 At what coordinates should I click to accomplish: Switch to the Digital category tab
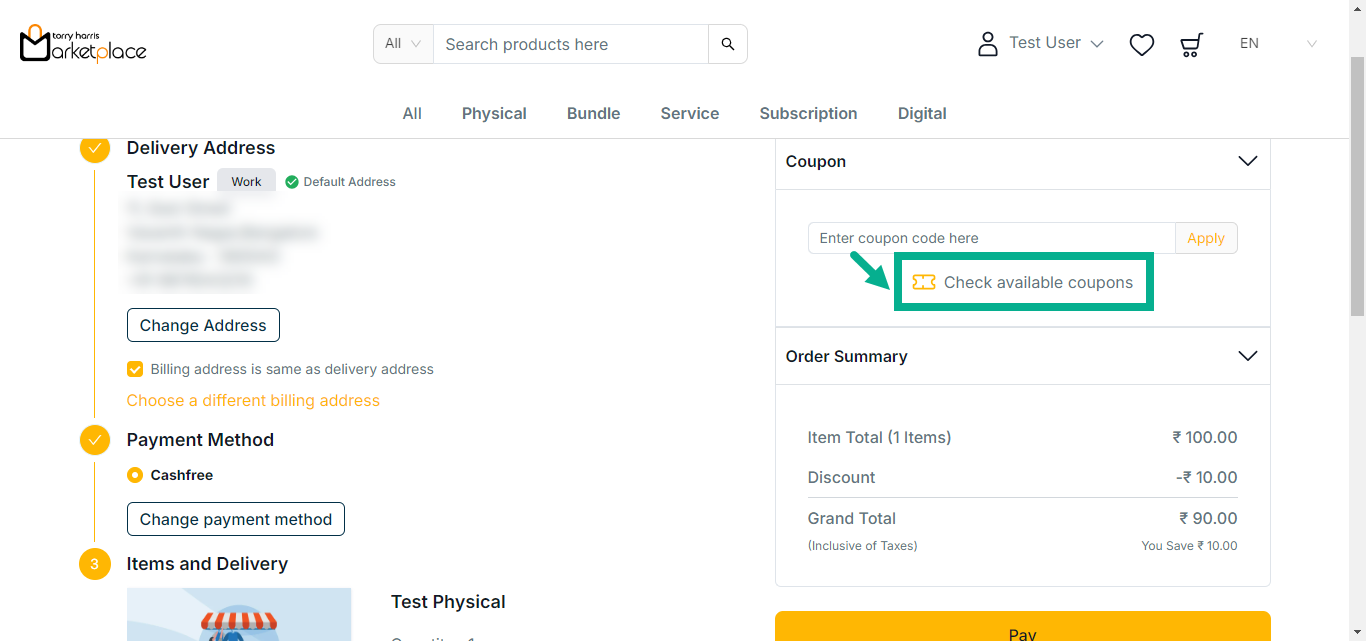(x=921, y=114)
